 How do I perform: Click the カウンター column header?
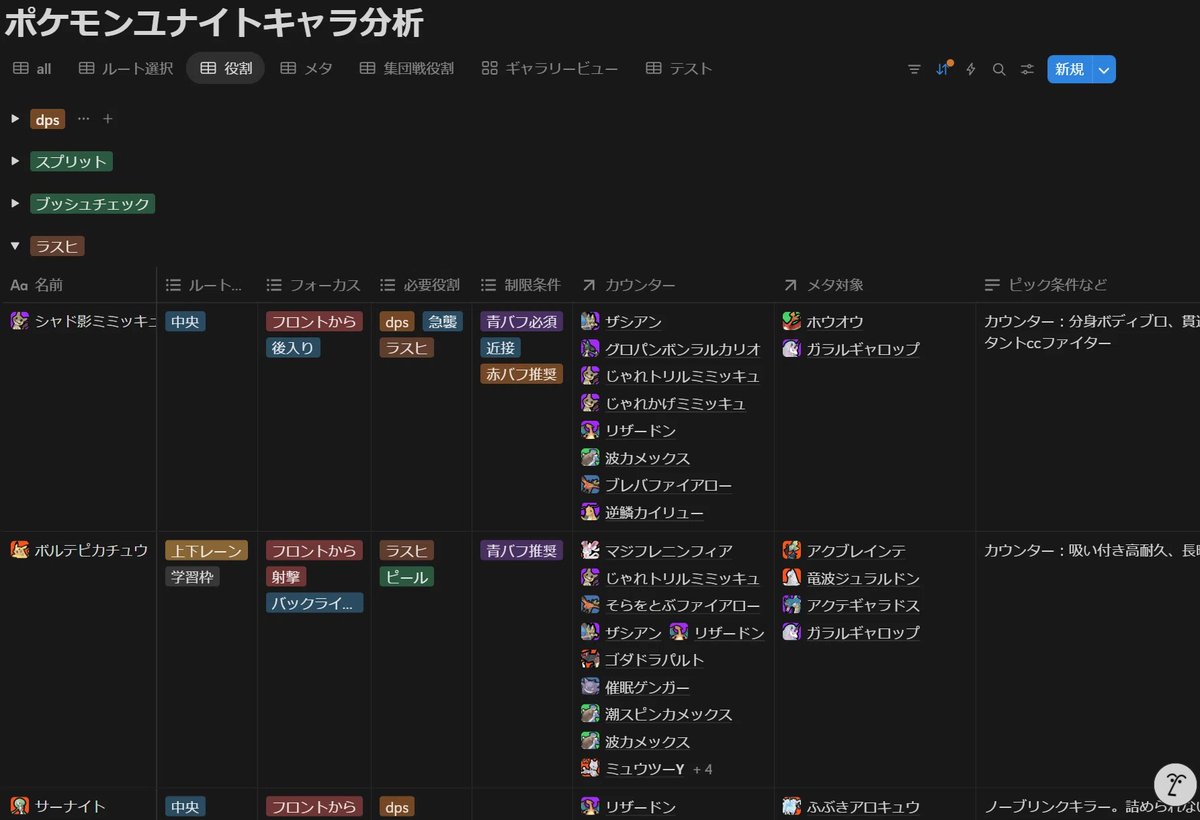(x=673, y=285)
